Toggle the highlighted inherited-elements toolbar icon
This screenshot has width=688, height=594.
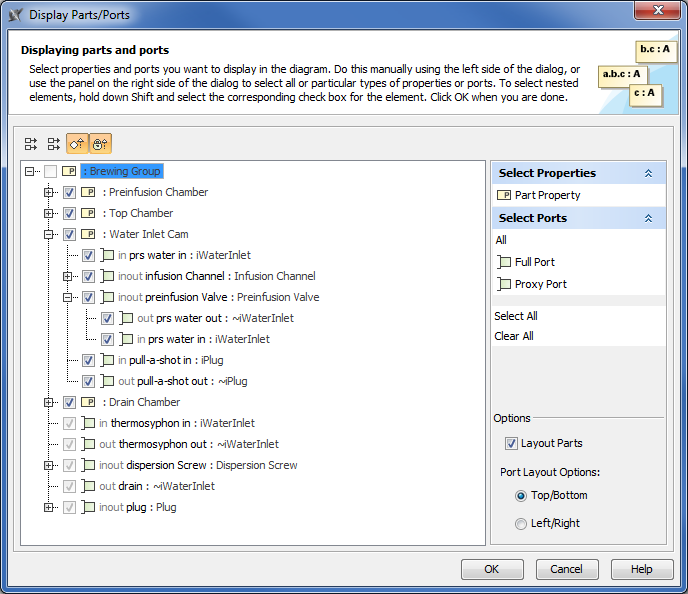pos(100,144)
